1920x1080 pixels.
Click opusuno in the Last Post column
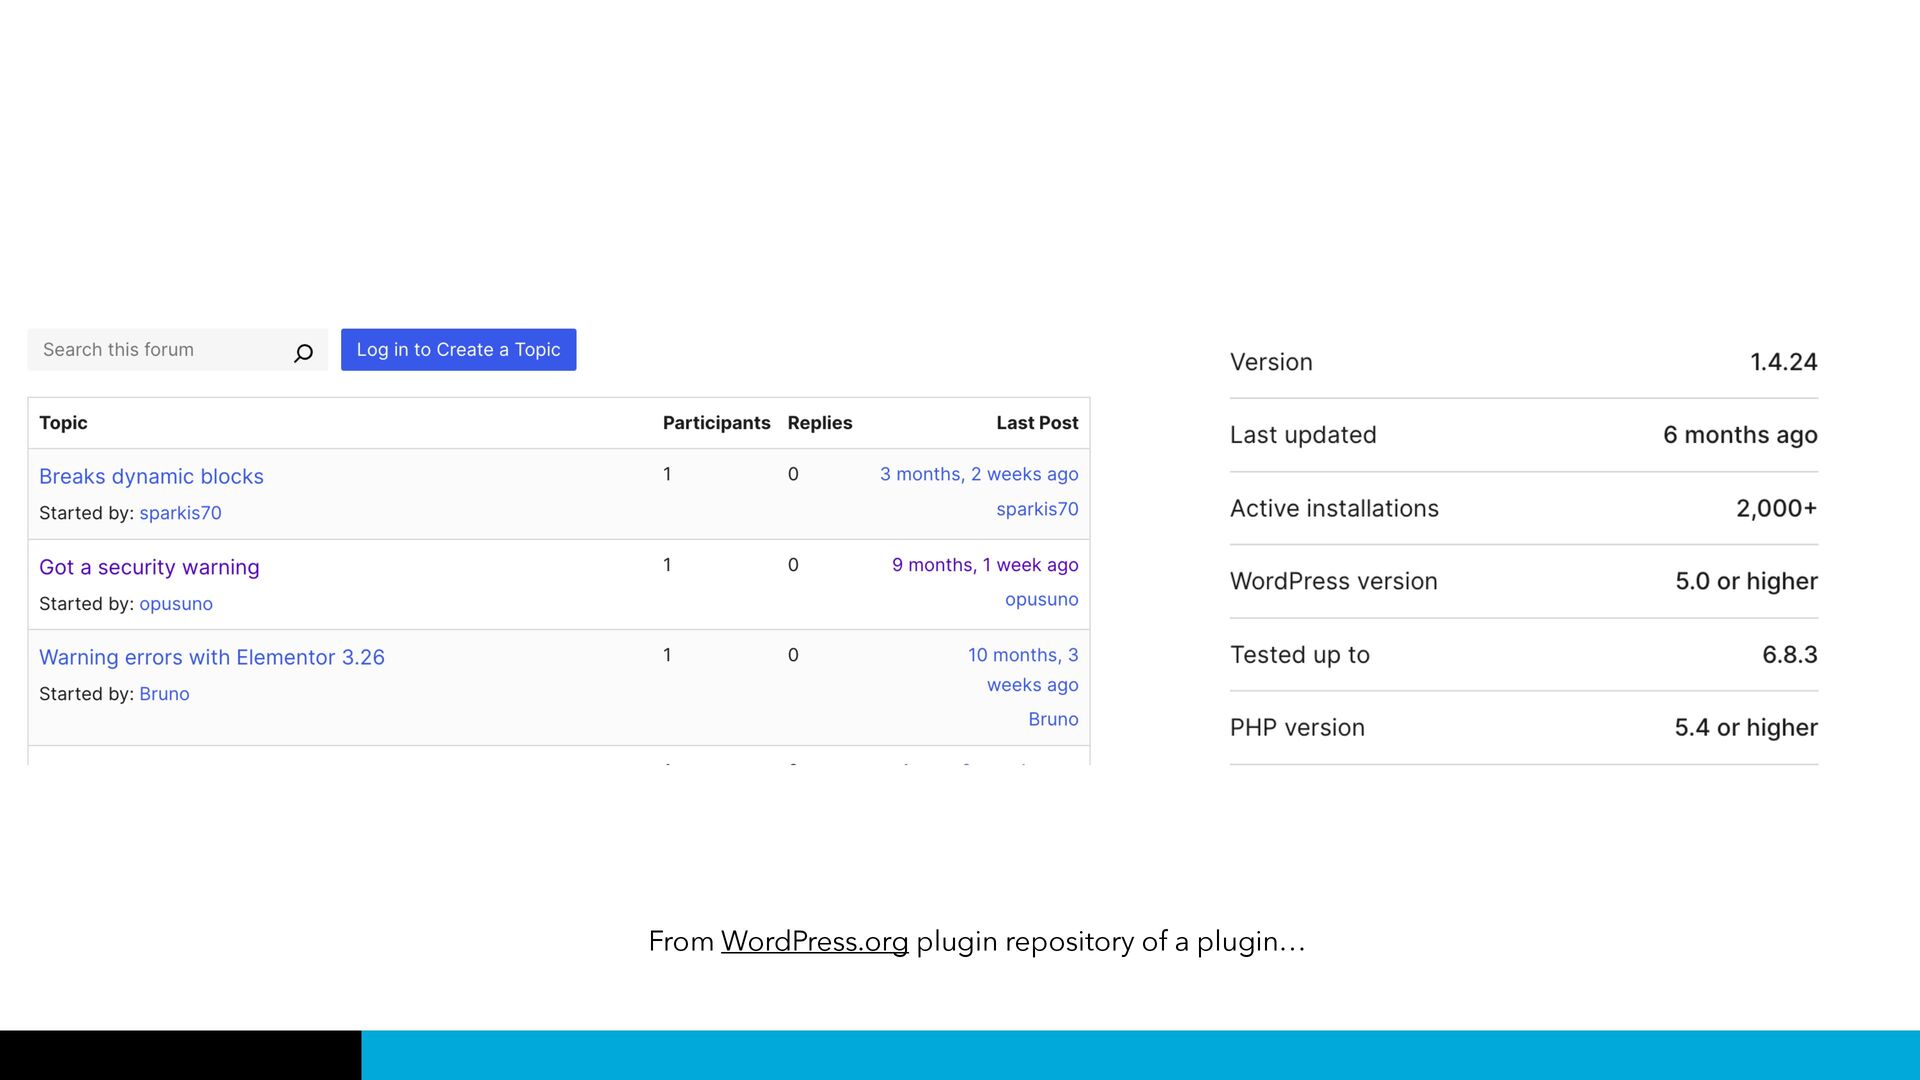[x=1041, y=600]
